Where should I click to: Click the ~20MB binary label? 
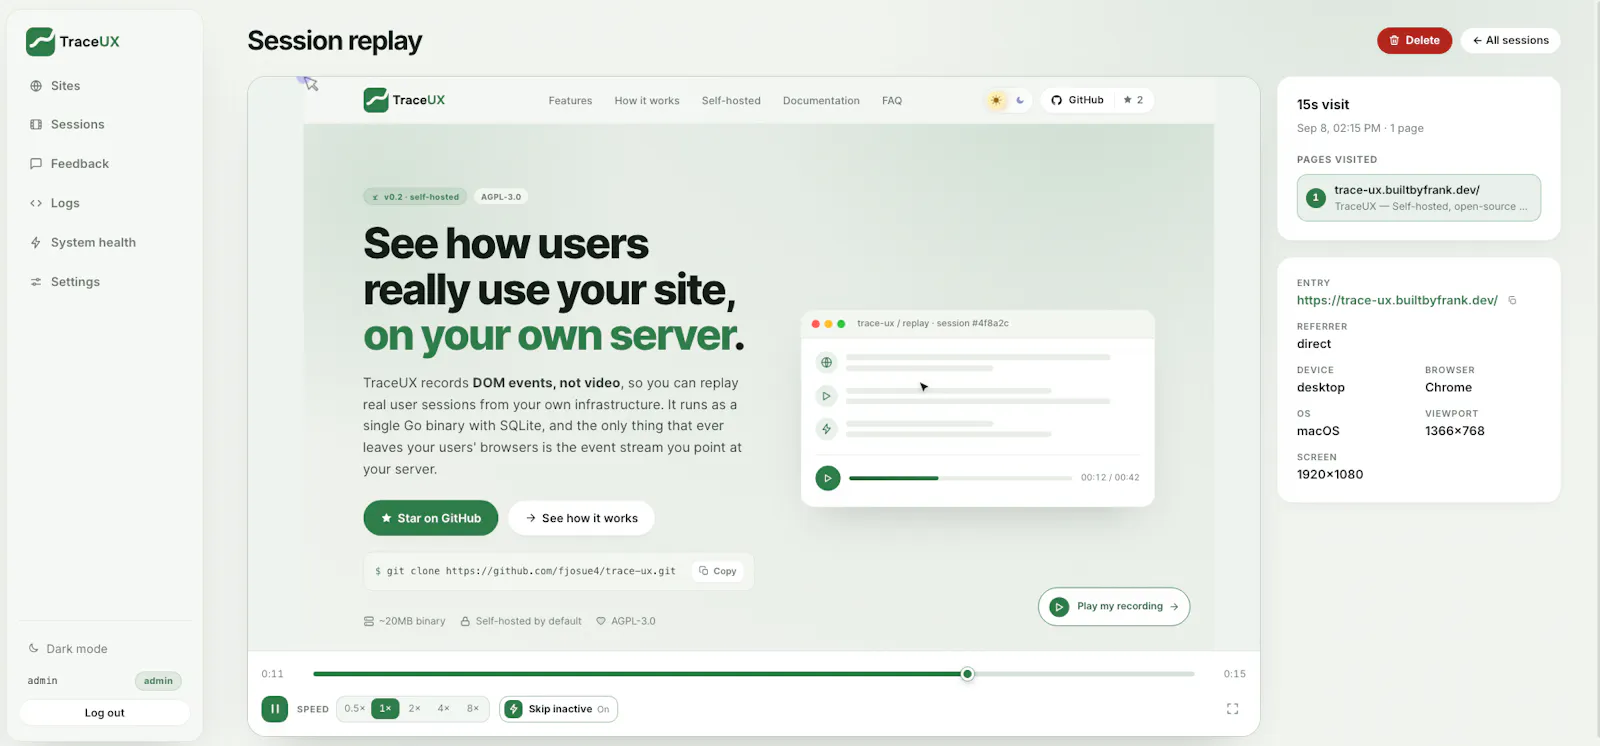[404, 621]
